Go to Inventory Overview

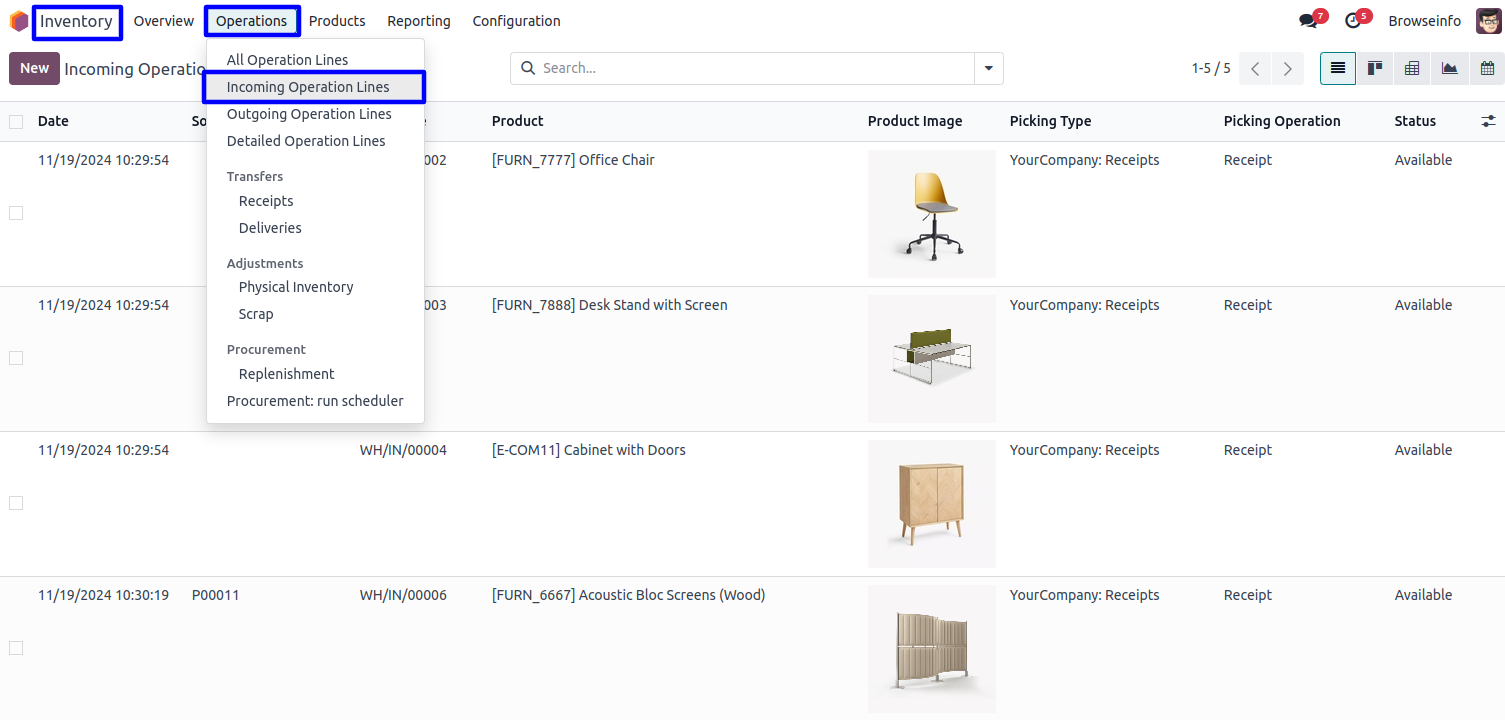164,21
